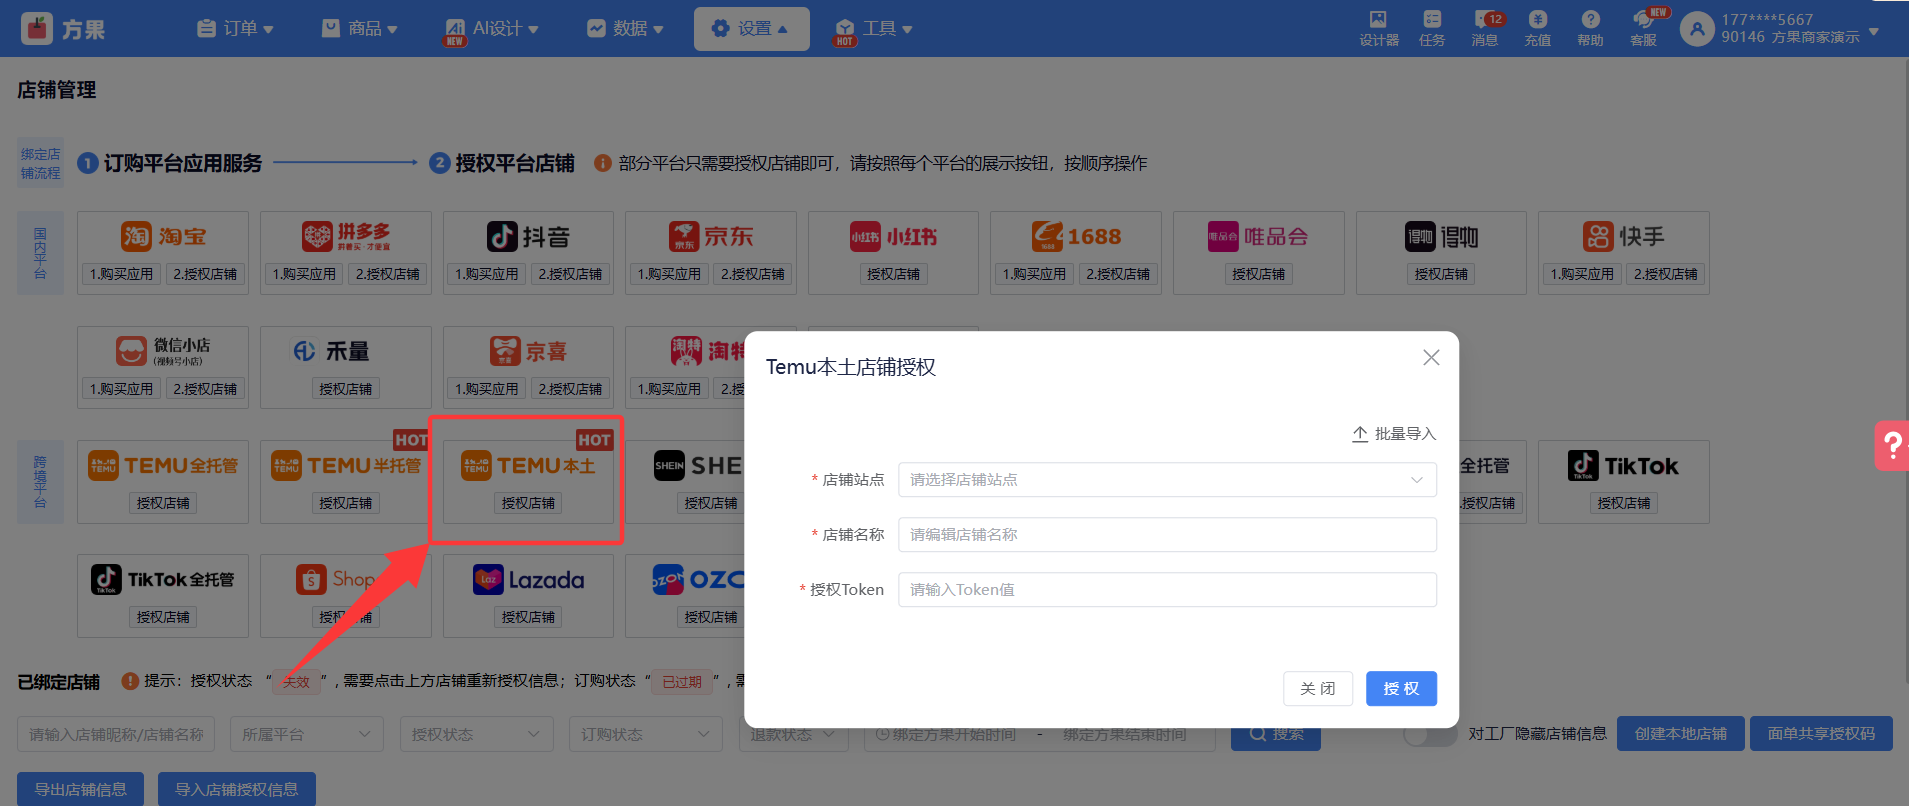Open the 设计器 designer icon

coord(1378,19)
